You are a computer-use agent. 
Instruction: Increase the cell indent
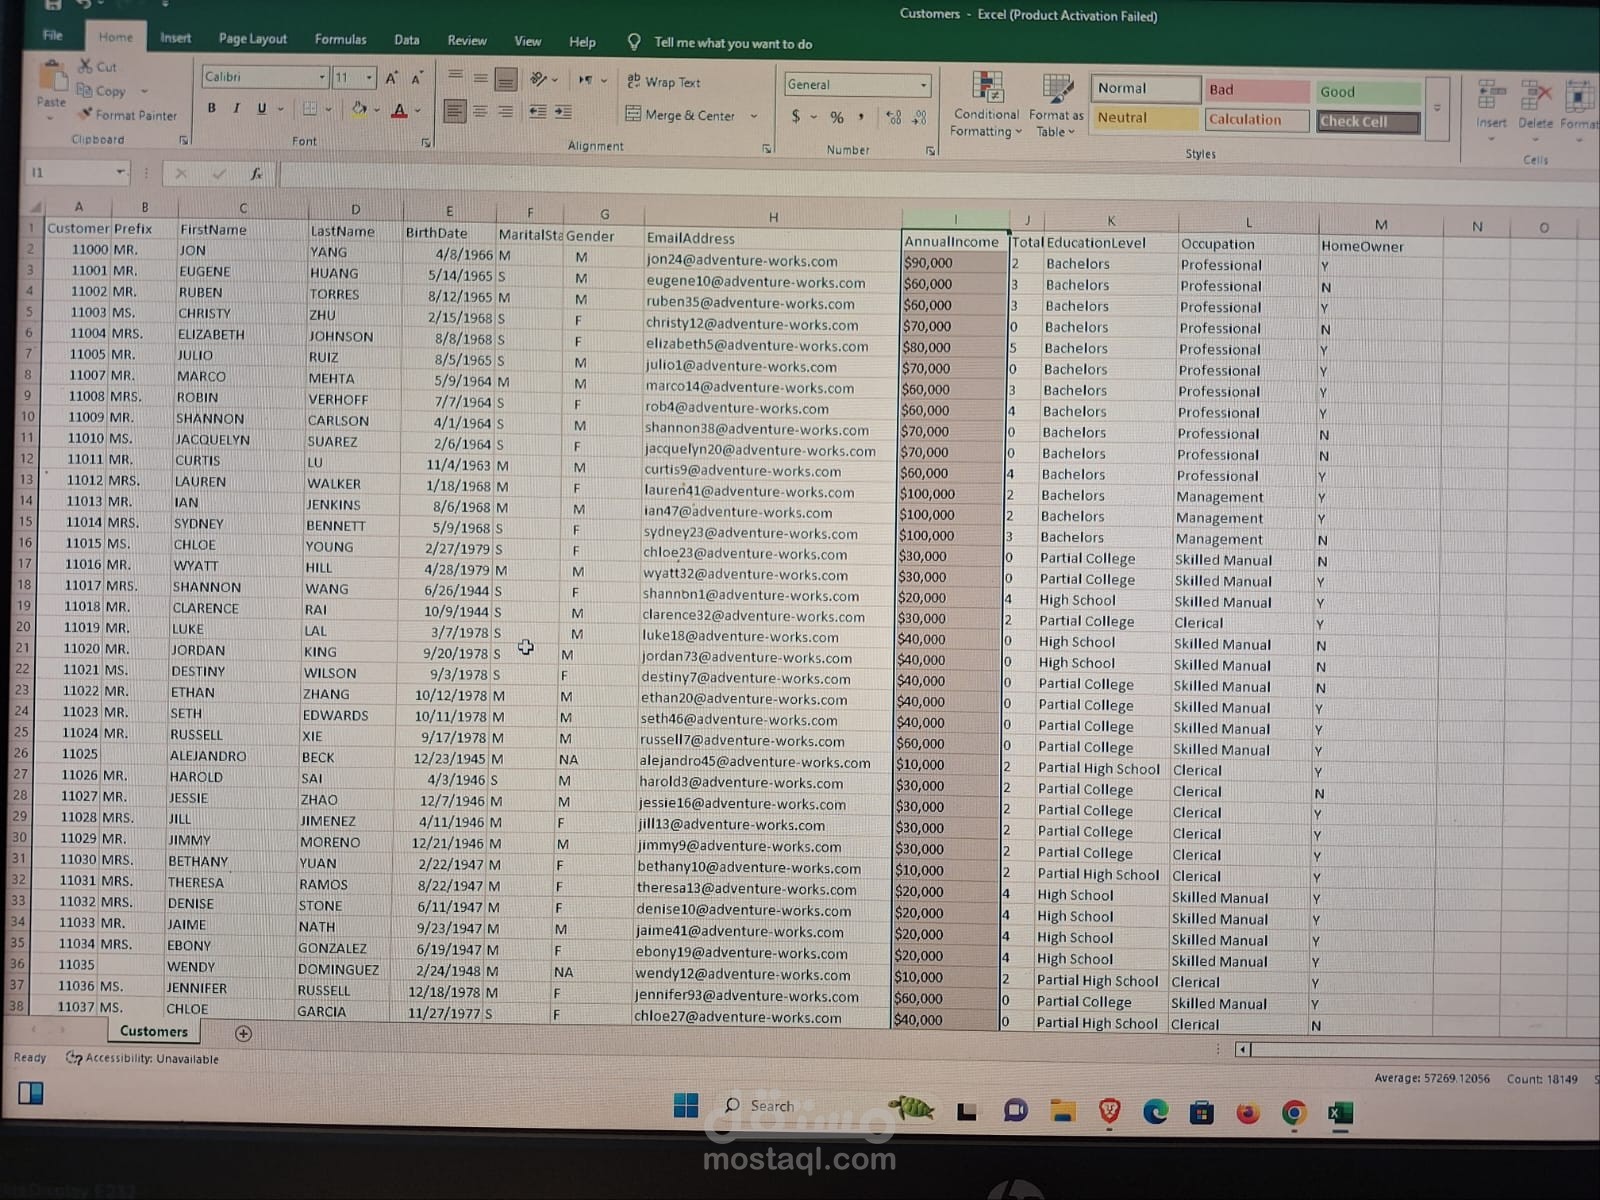click(x=563, y=113)
